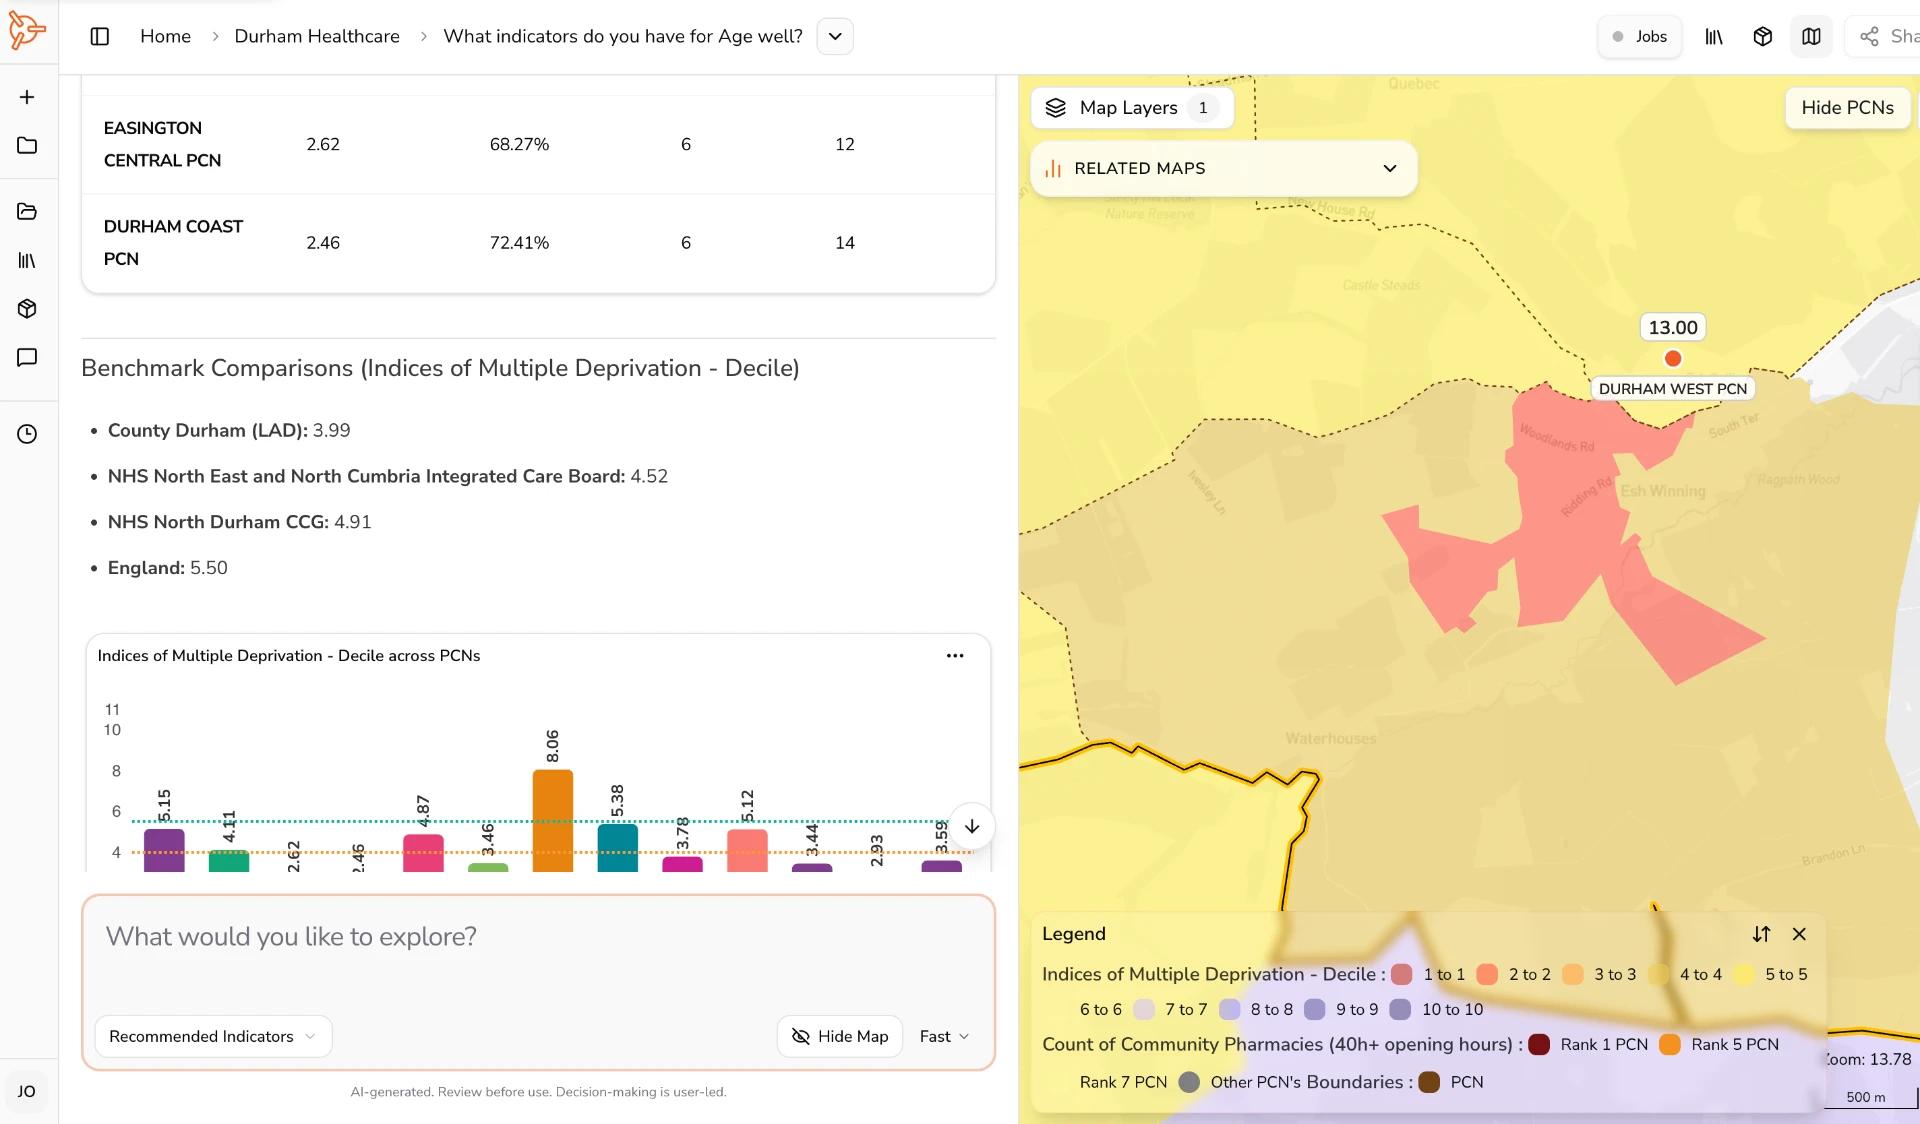
Task: Click the 13.00 value label on map
Action: coord(1673,327)
